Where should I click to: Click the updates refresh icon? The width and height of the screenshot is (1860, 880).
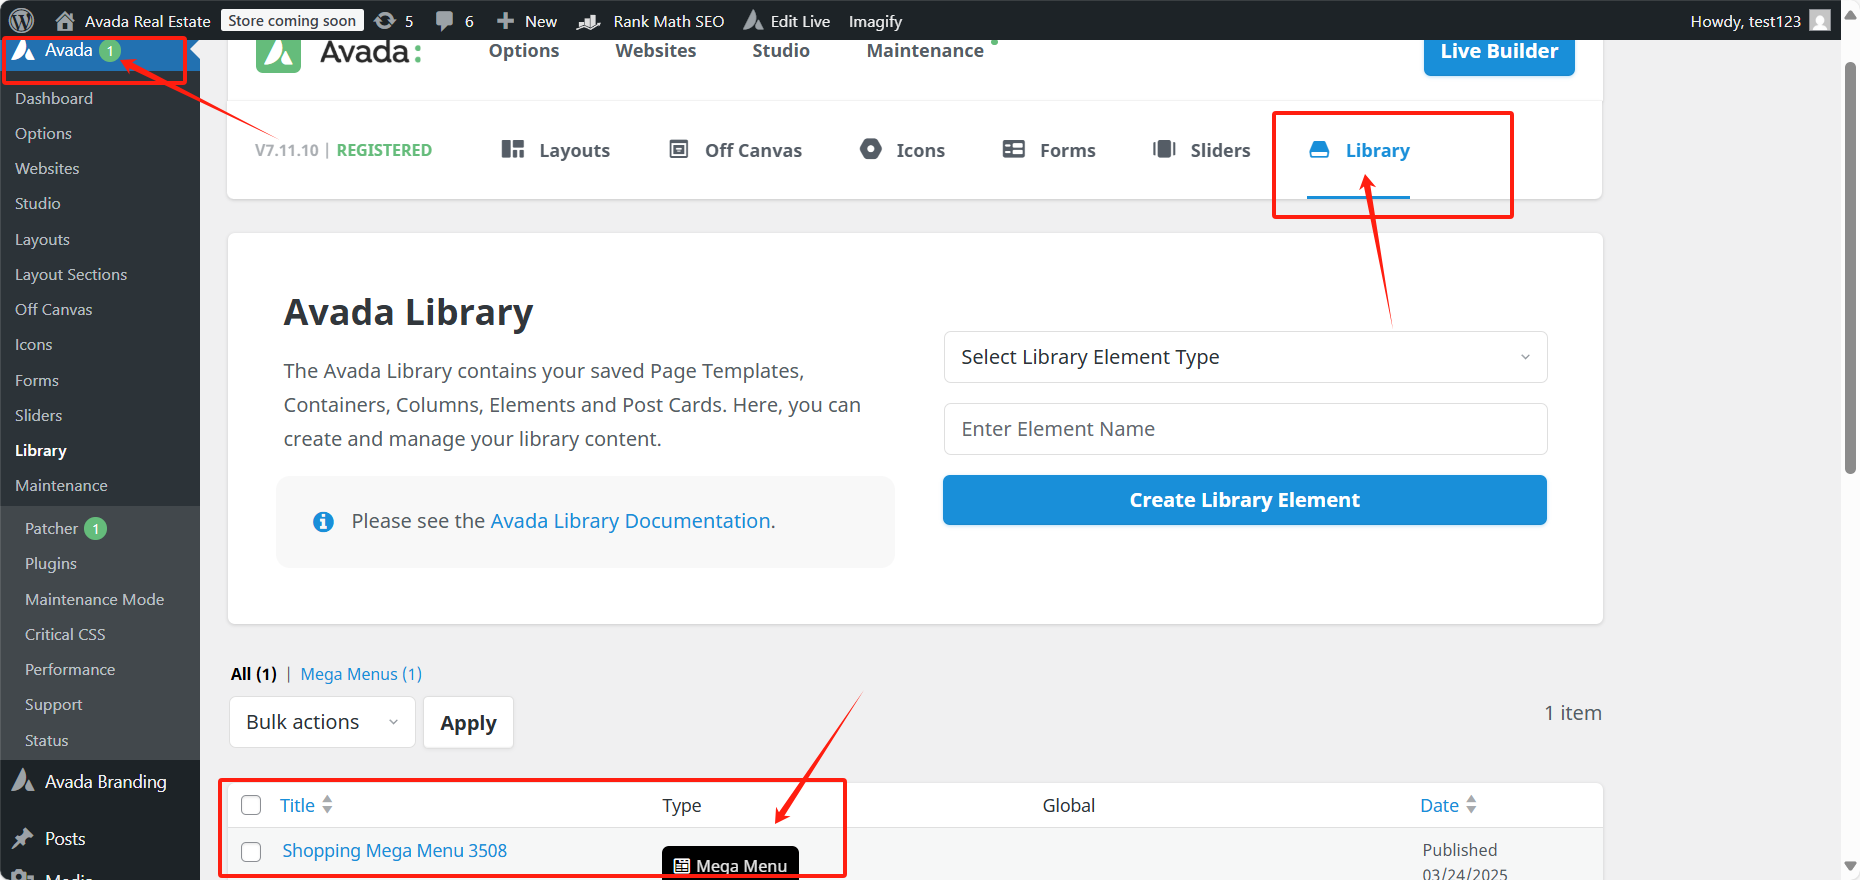[385, 20]
